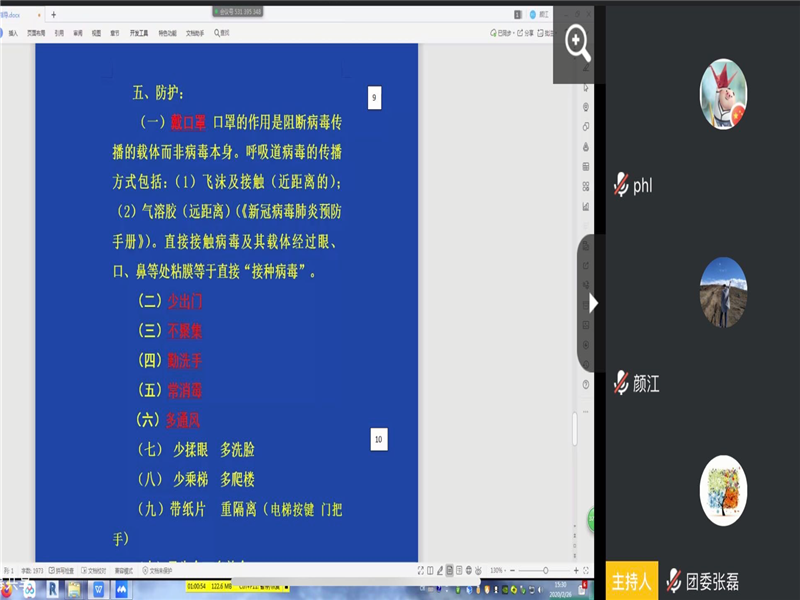This screenshot has height=600, width=800.
Task: Click phl's muted microphone icon
Action: pyautogui.click(x=621, y=184)
